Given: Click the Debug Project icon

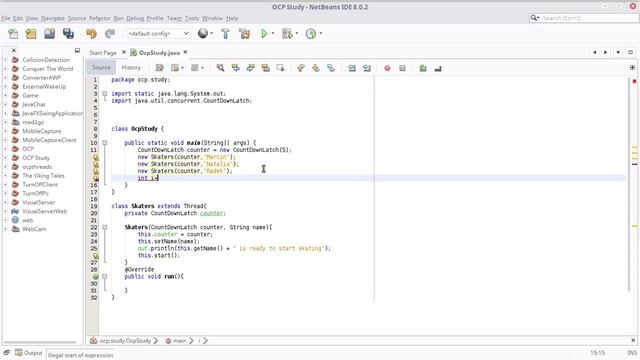Looking at the screenshot, I should pos(287,34).
